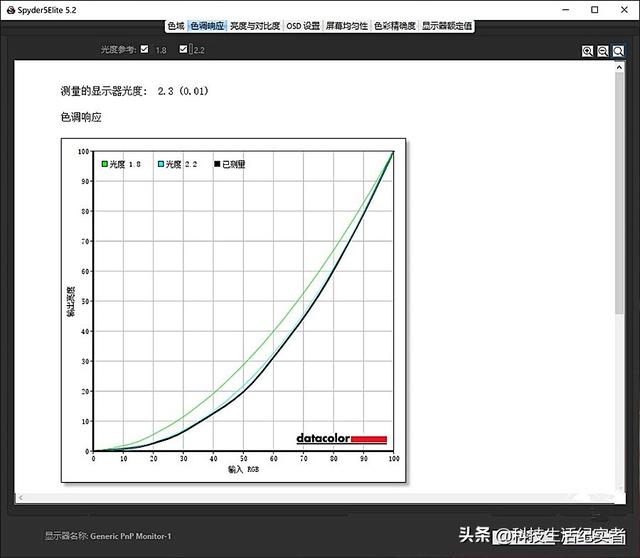Click the zoom in magnifier icon
This screenshot has height=558, width=640.
click(587, 51)
